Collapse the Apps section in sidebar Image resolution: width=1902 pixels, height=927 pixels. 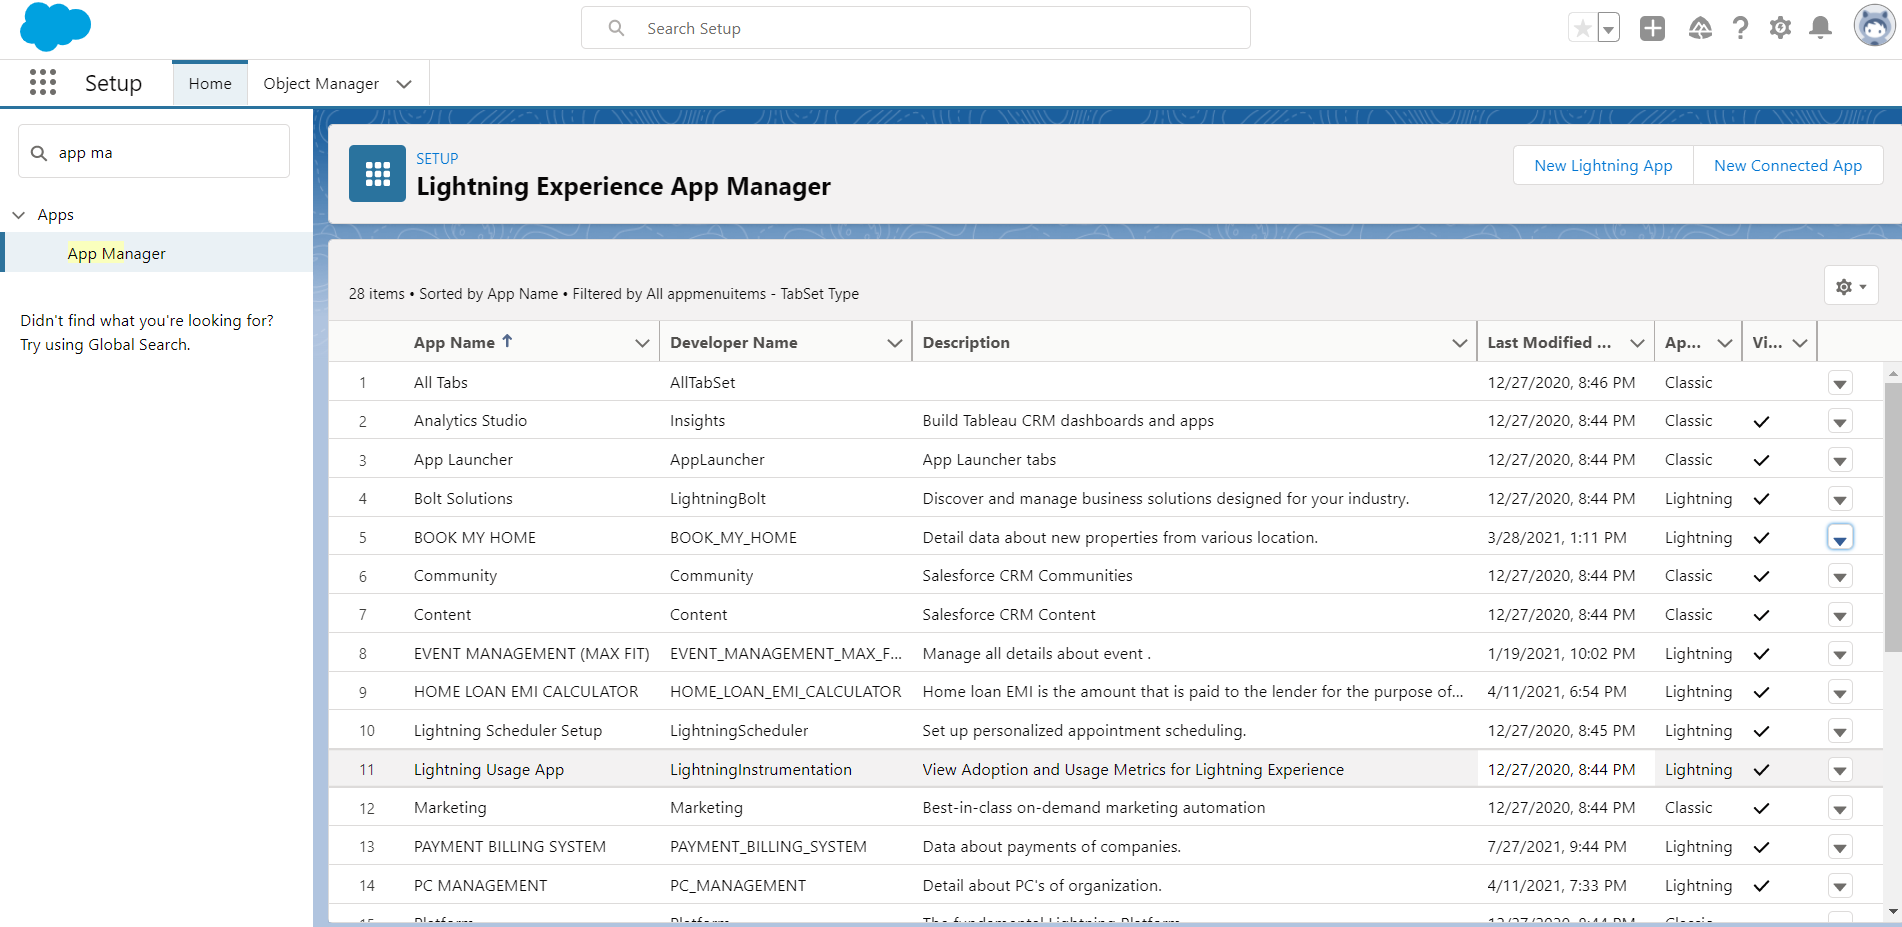[19, 215]
